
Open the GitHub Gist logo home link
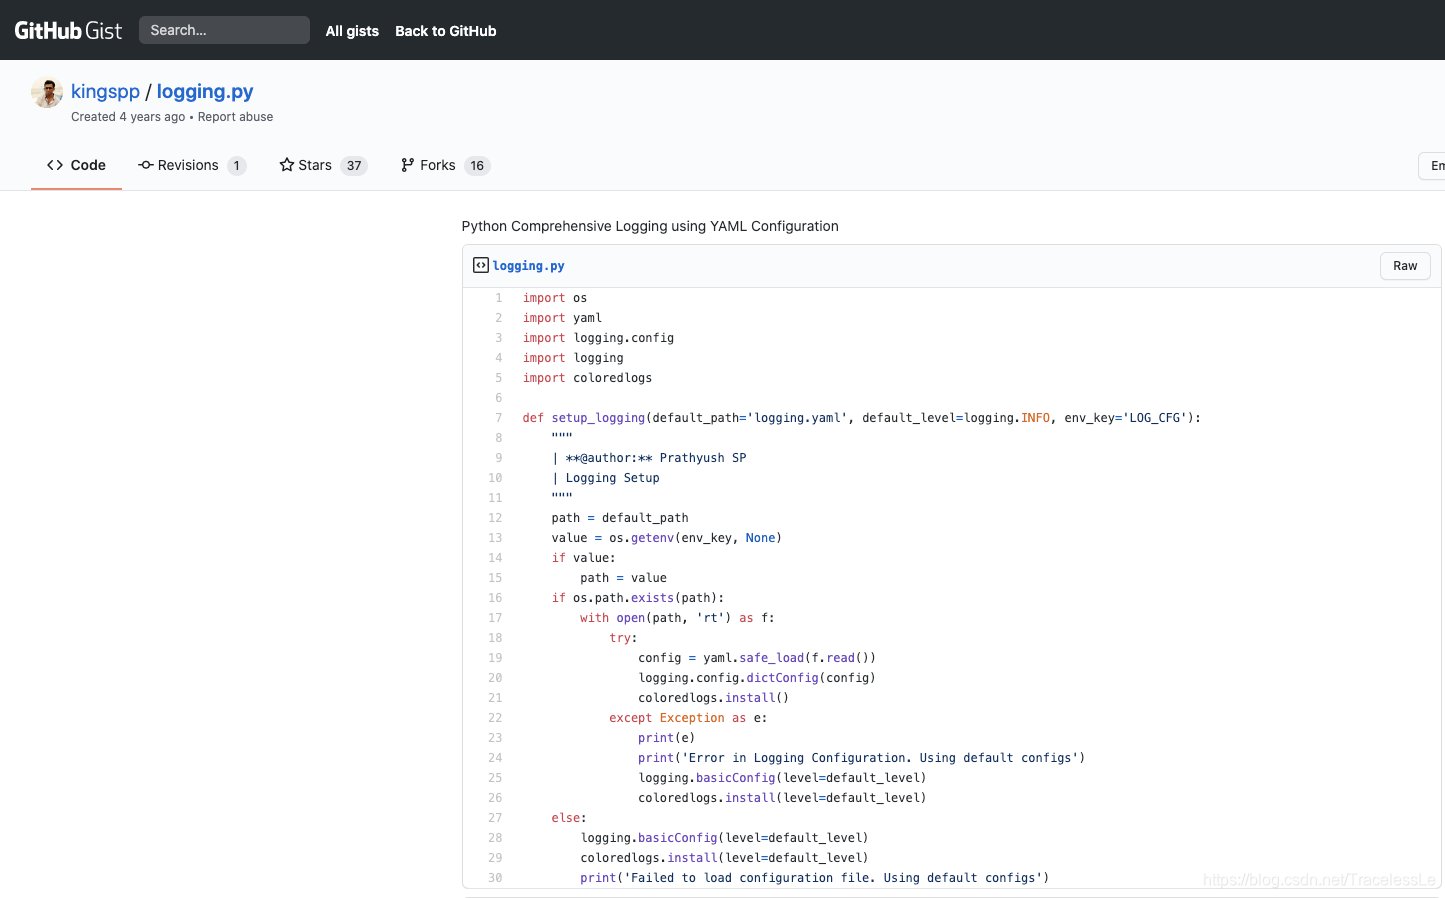(x=68, y=30)
